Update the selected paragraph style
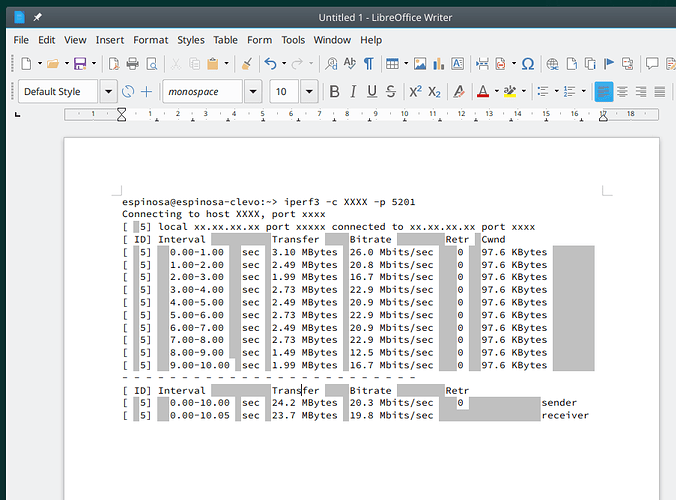676x500 pixels. point(128,91)
